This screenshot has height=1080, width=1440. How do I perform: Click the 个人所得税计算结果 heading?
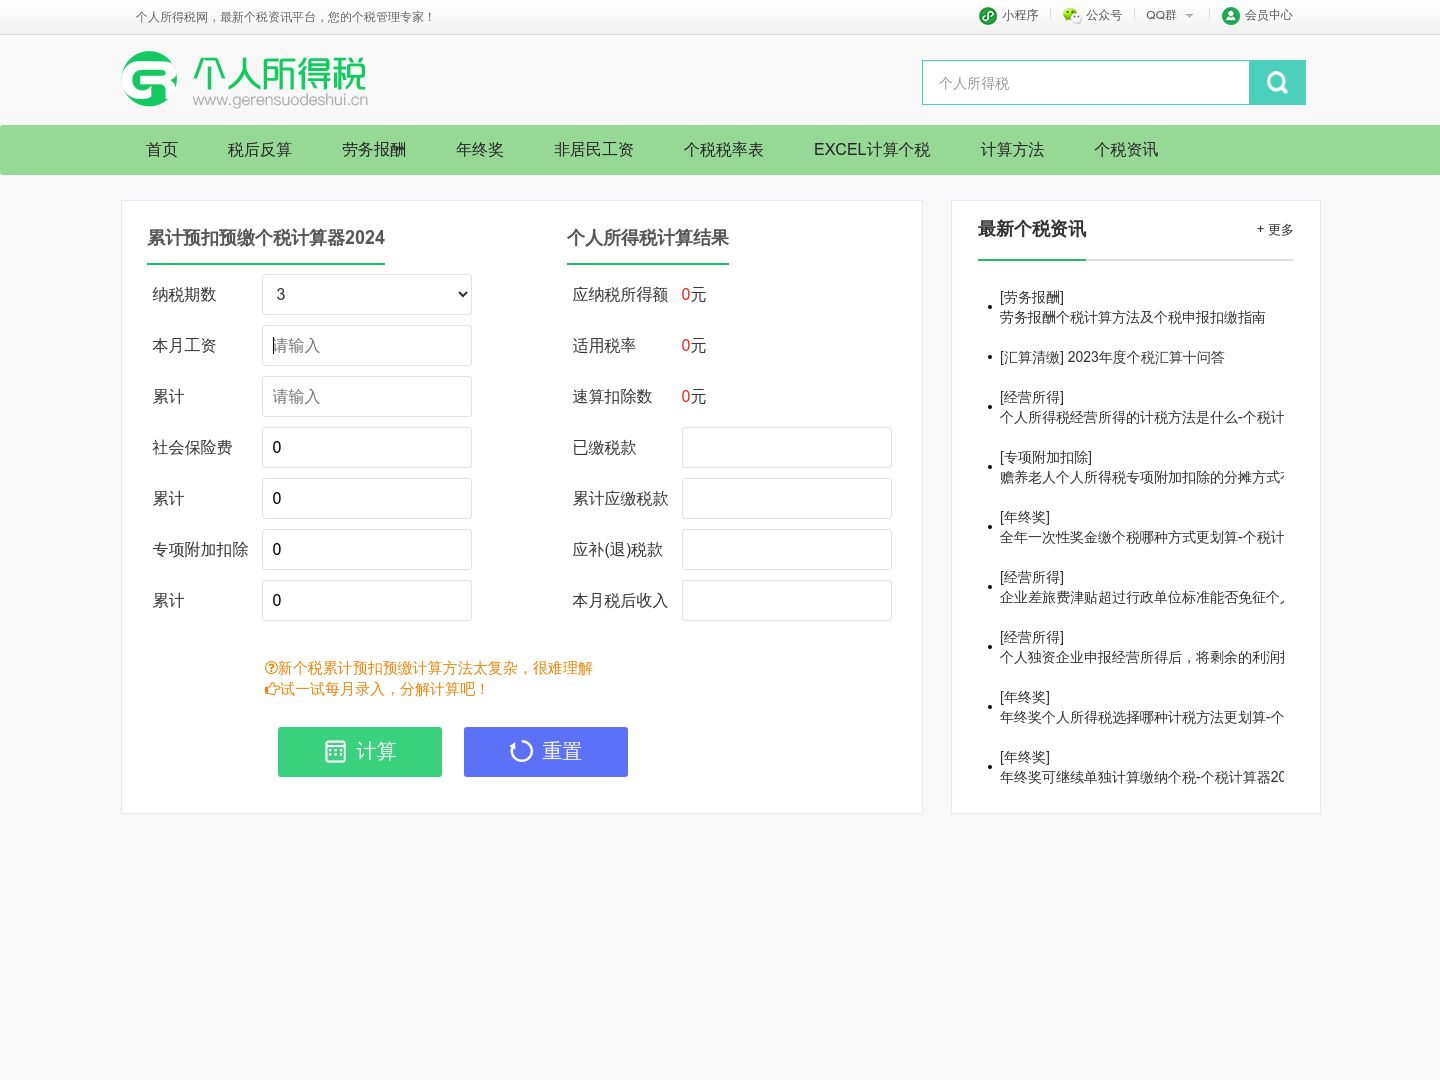coord(648,238)
